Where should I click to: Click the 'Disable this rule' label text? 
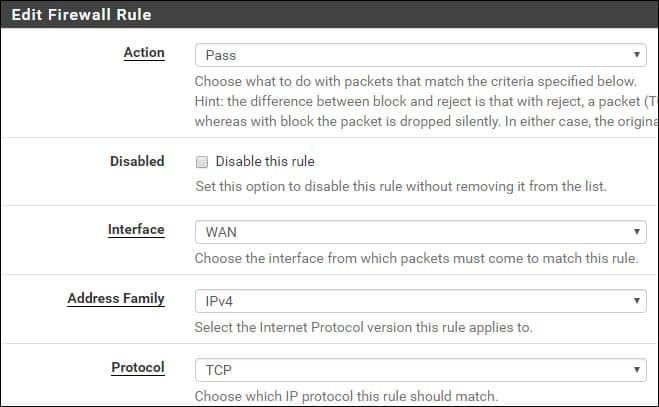click(x=265, y=162)
